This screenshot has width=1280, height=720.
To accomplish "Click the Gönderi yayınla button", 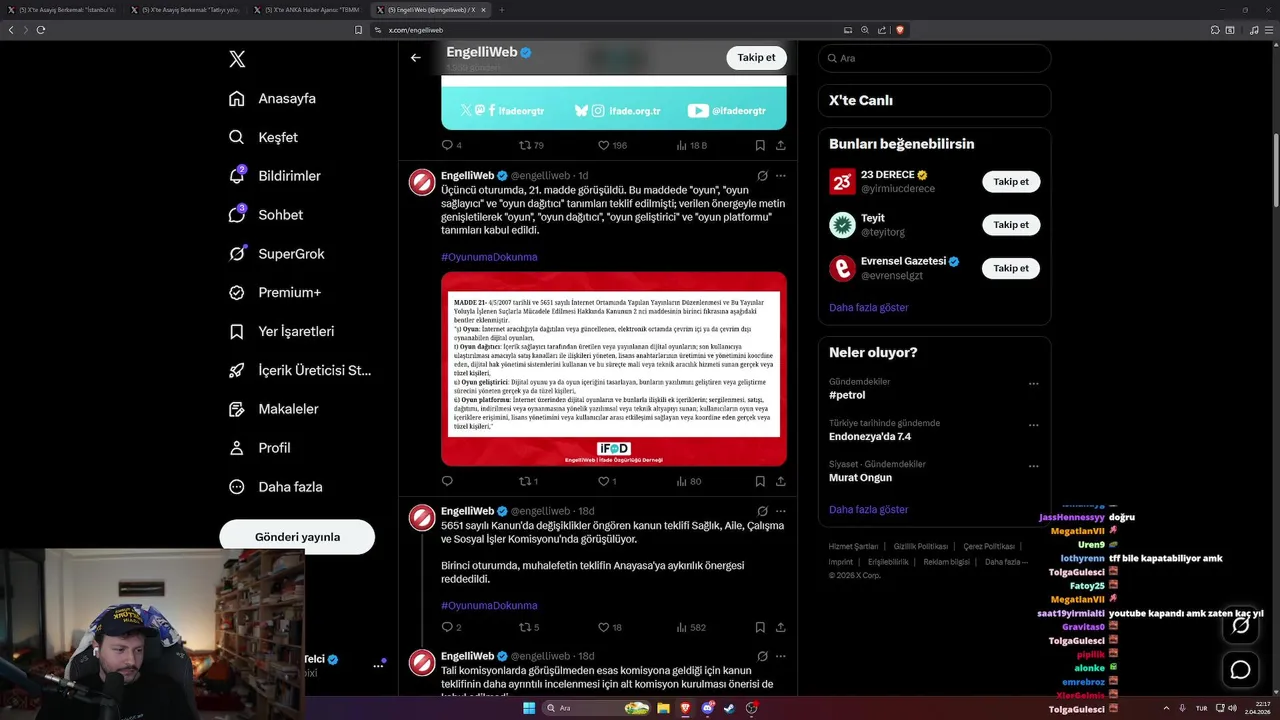I will [x=297, y=537].
